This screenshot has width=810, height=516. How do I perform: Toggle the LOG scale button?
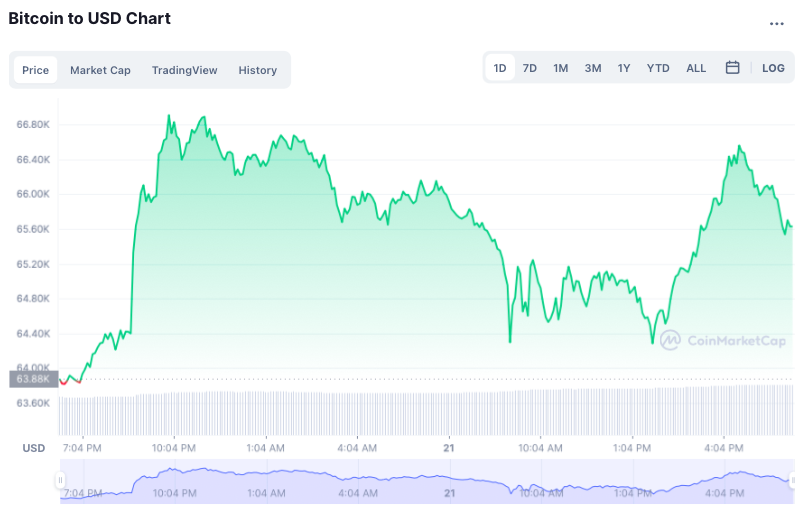click(x=773, y=68)
